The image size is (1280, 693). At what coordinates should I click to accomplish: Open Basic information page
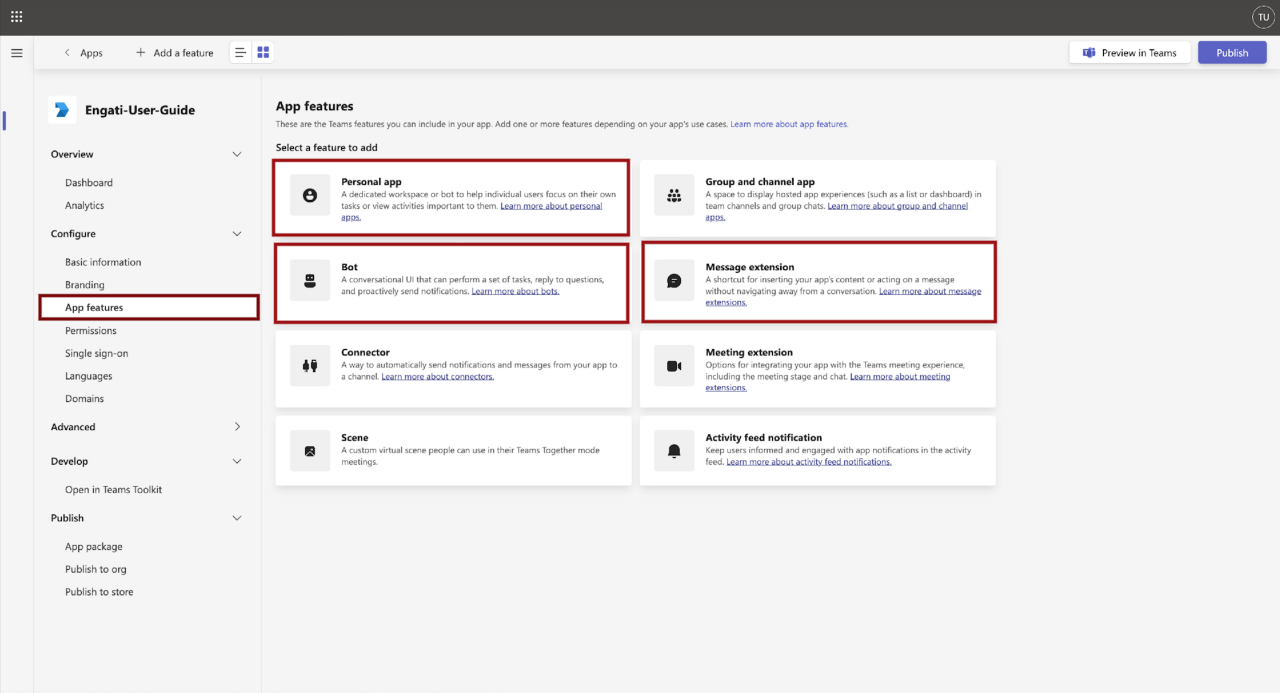pyautogui.click(x=103, y=262)
